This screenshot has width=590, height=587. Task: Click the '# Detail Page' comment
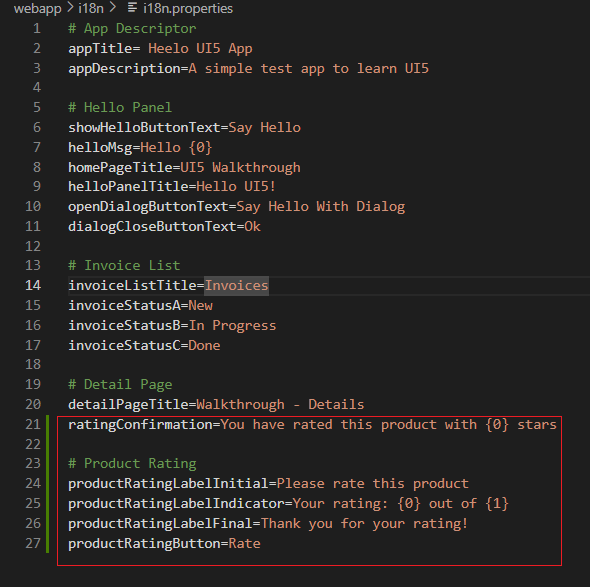click(120, 385)
